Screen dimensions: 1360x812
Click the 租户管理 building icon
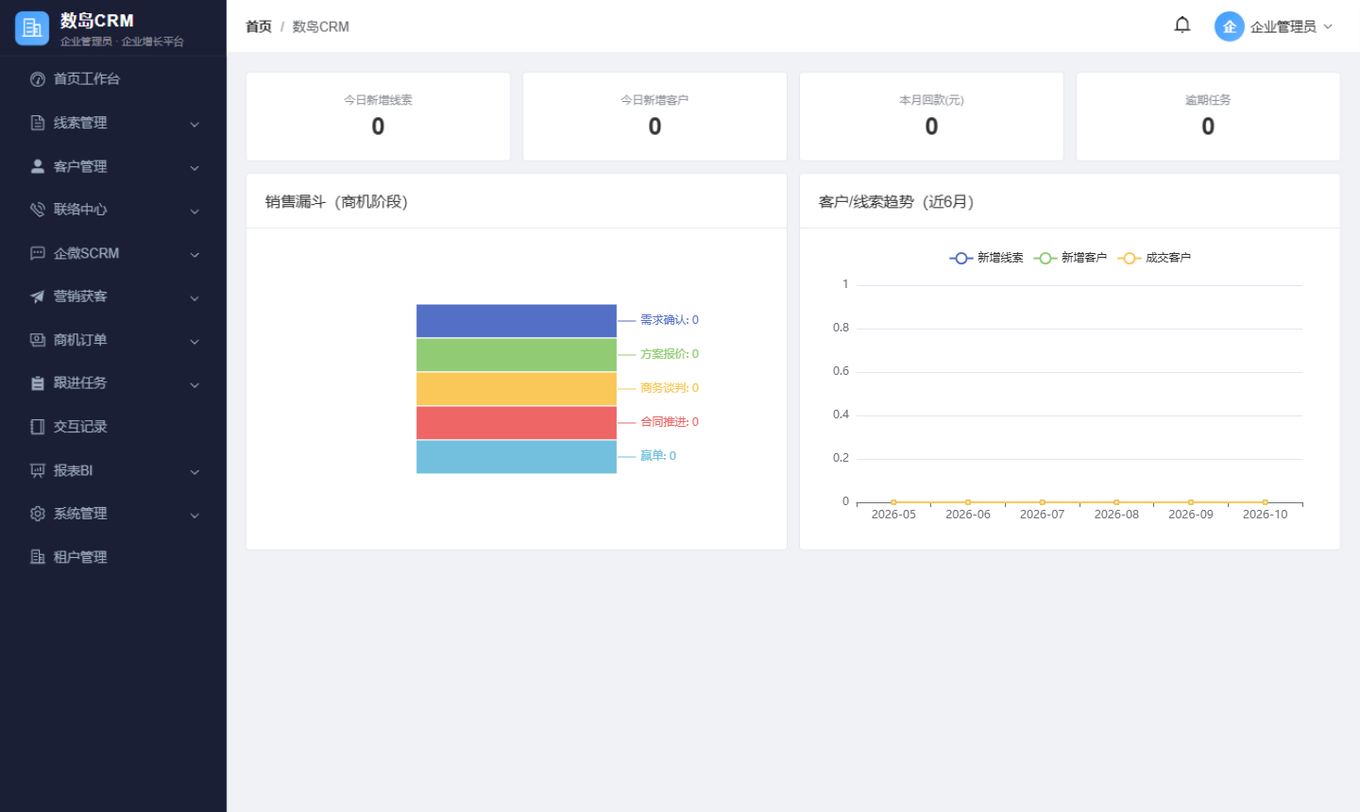[x=38, y=557]
